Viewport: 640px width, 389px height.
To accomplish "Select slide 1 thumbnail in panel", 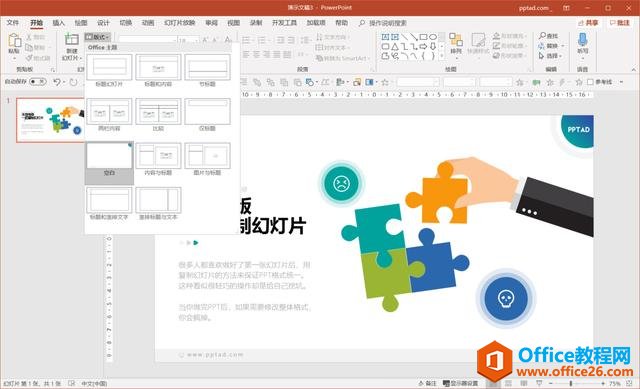I will 50,120.
